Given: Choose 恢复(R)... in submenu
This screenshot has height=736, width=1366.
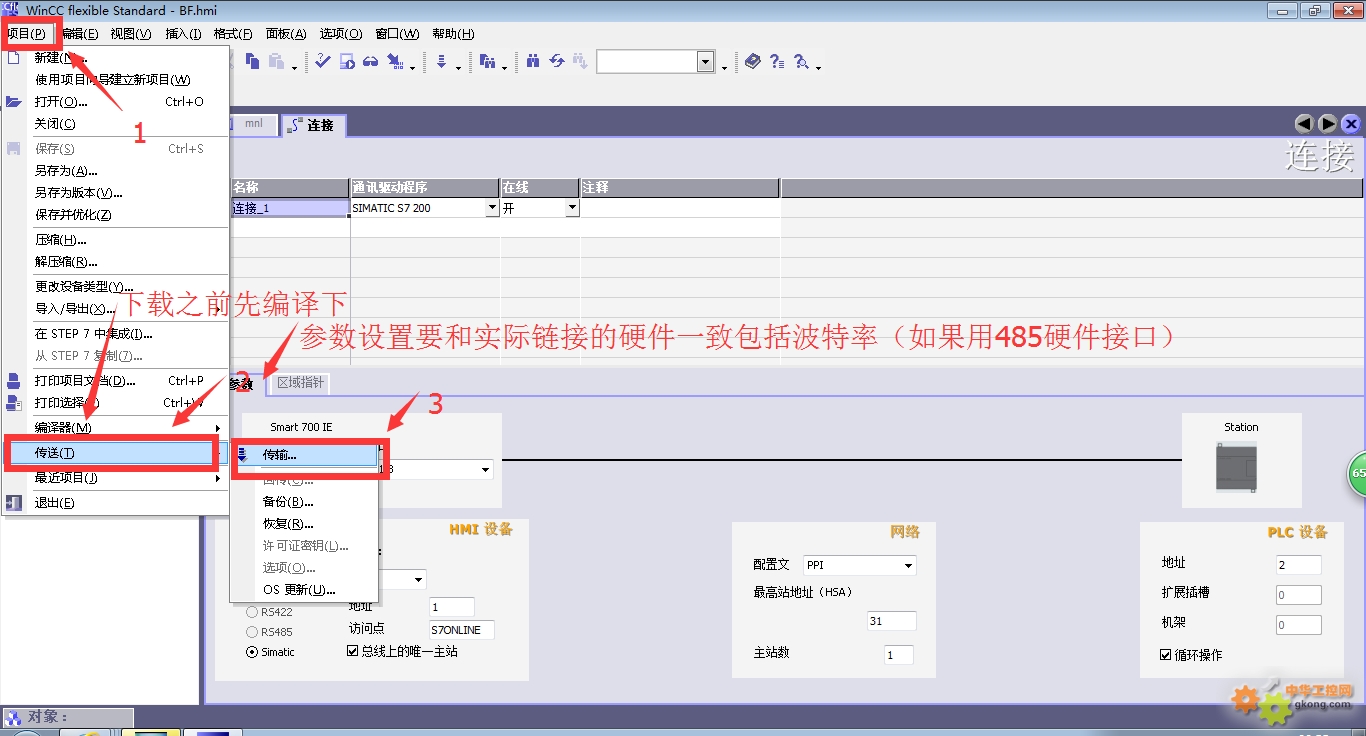Looking at the screenshot, I should (305, 524).
